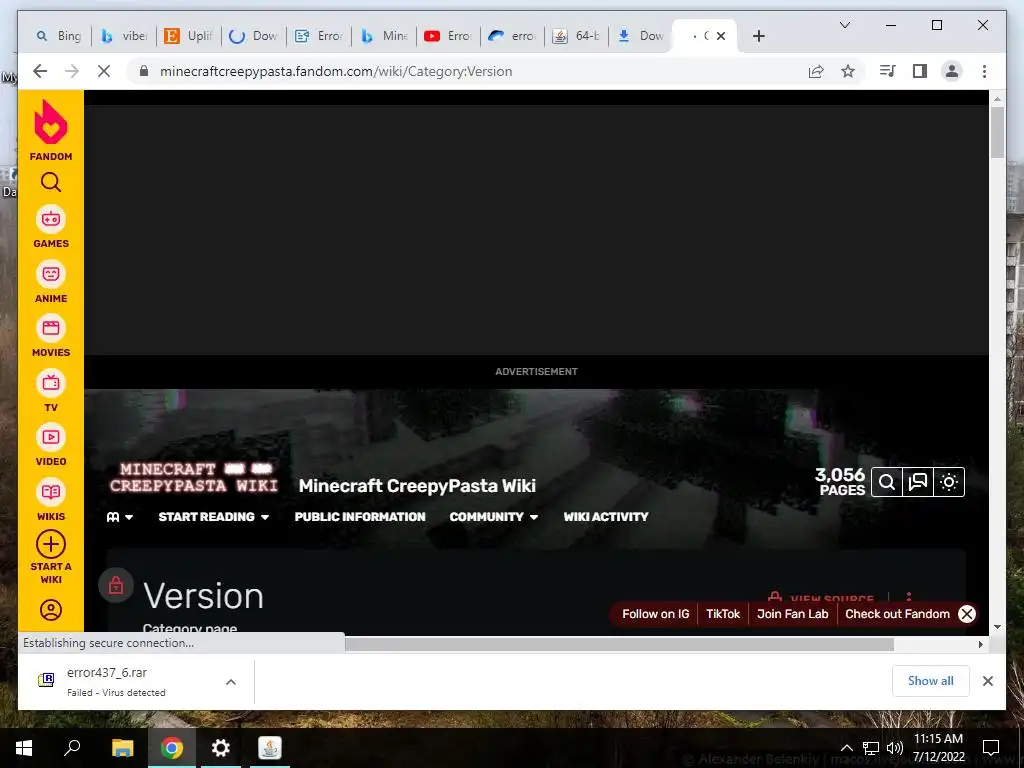Click Minecraft CreepyPasta Wiki title link
Screen dimensions: 1024x768
point(417,486)
